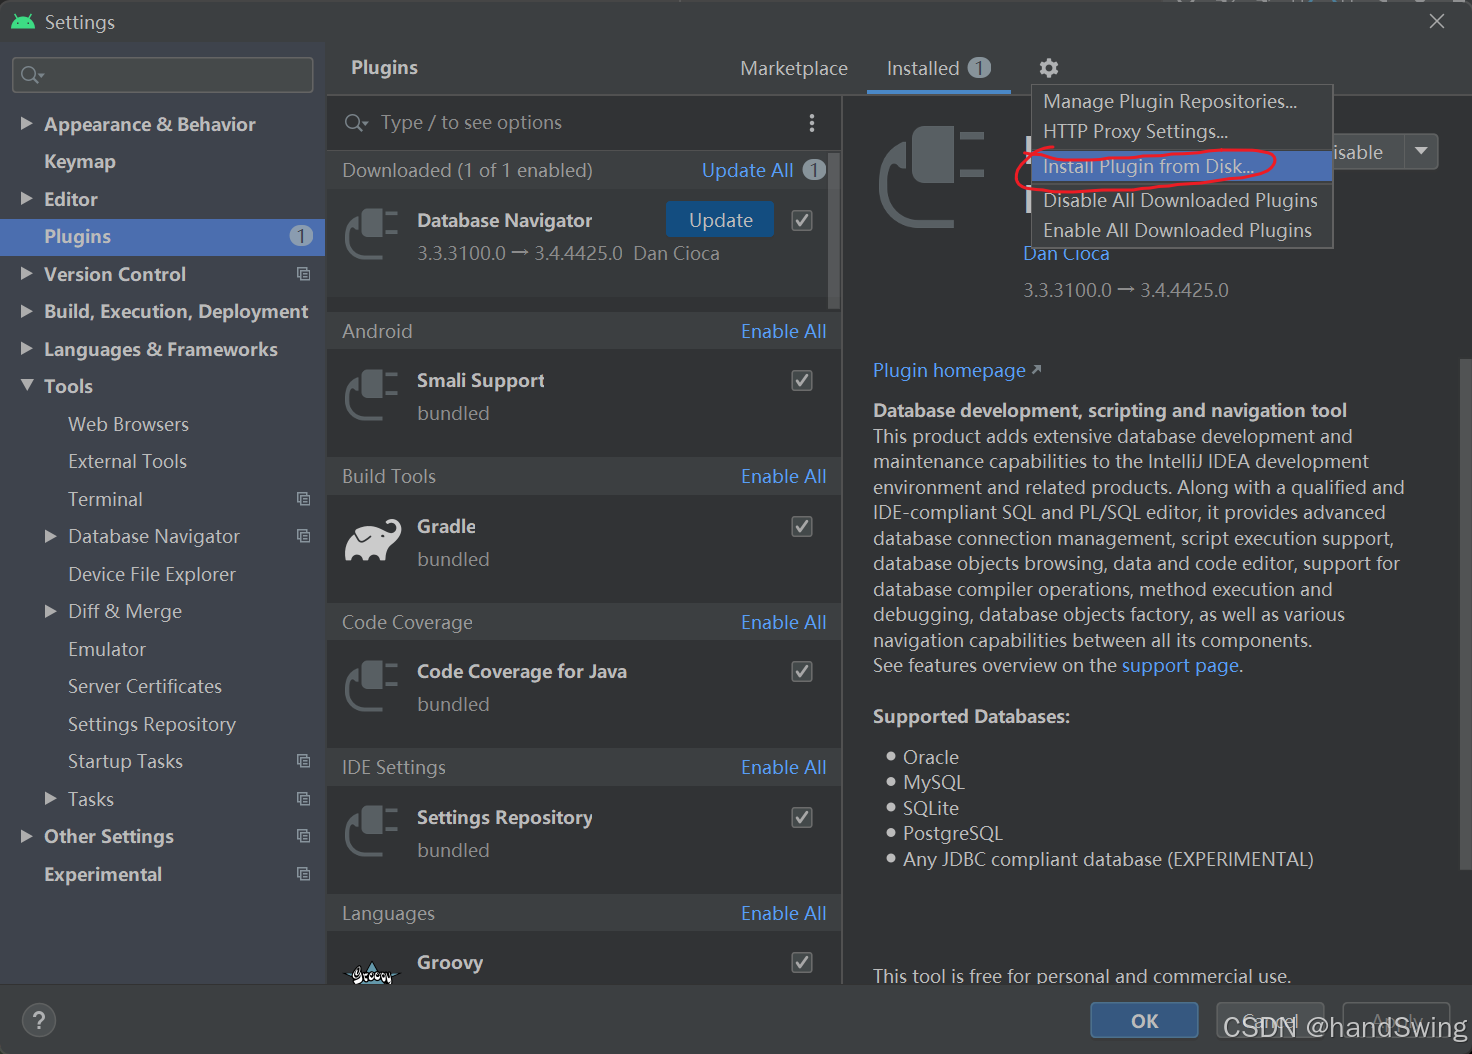Click the project-level icon beside Database Navigator
The height and width of the screenshot is (1054, 1472).
303,536
